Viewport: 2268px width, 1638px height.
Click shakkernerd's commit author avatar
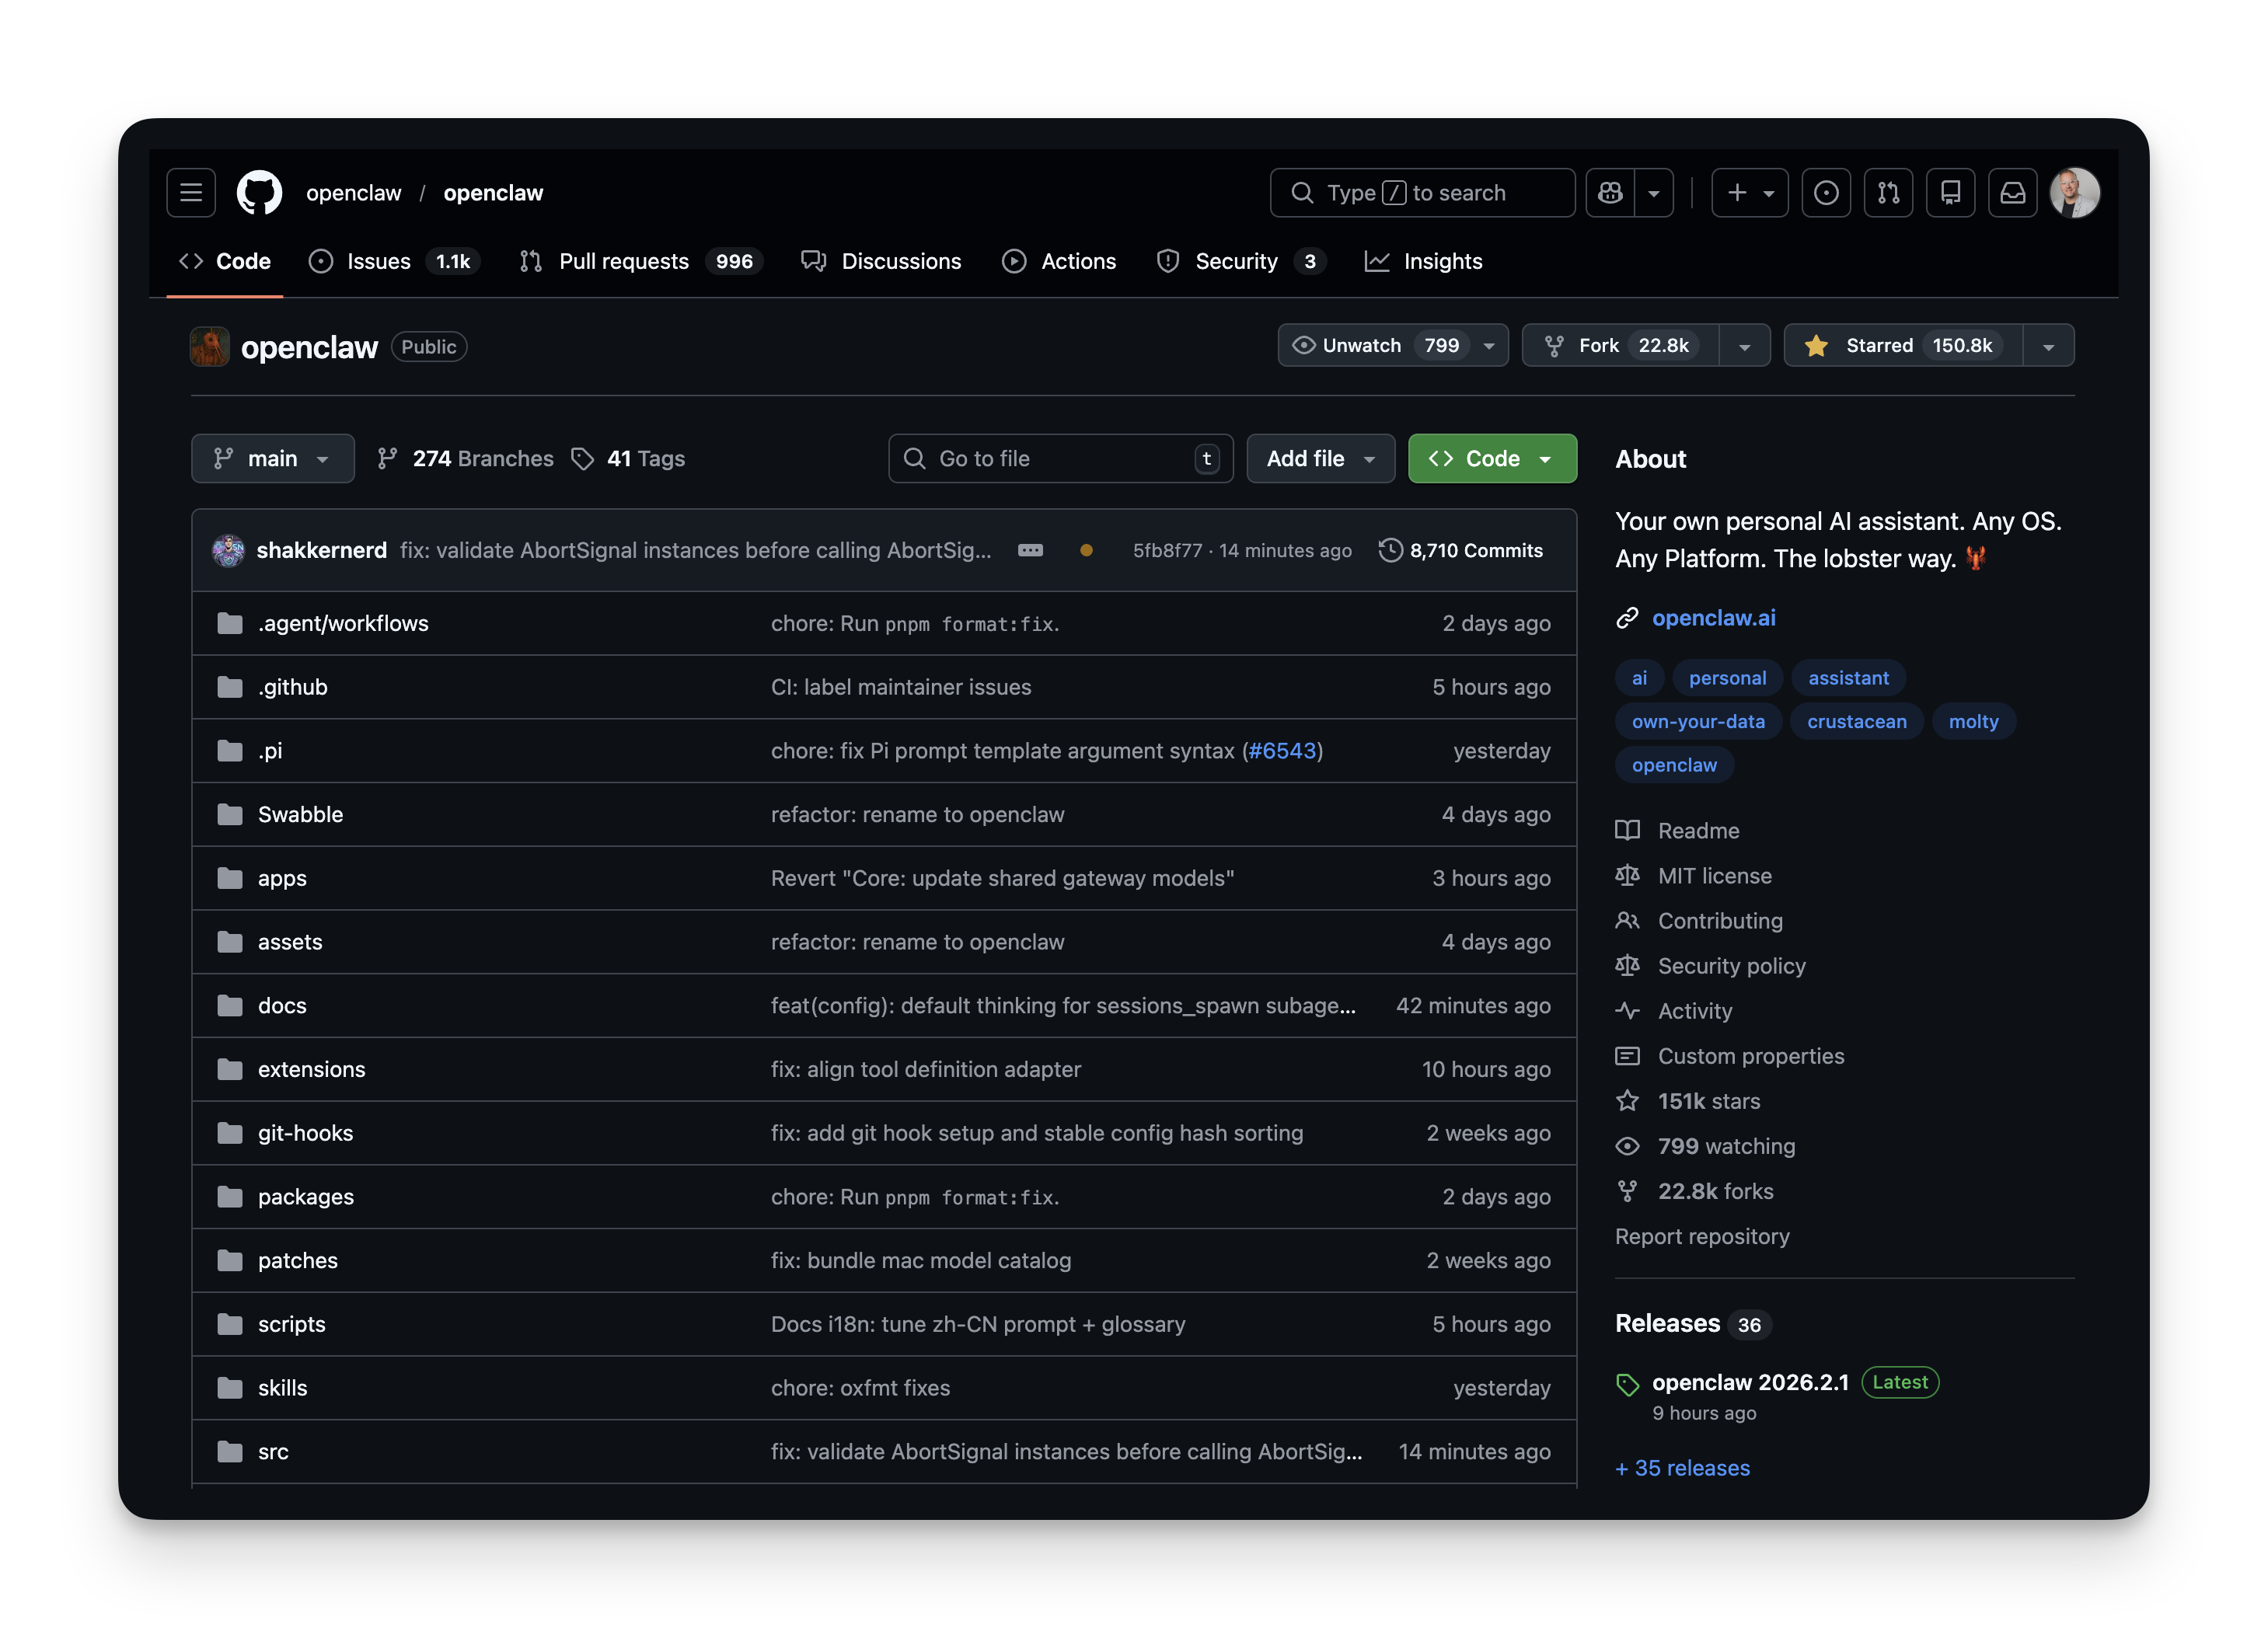pyautogui.click(x=229, y=550)
